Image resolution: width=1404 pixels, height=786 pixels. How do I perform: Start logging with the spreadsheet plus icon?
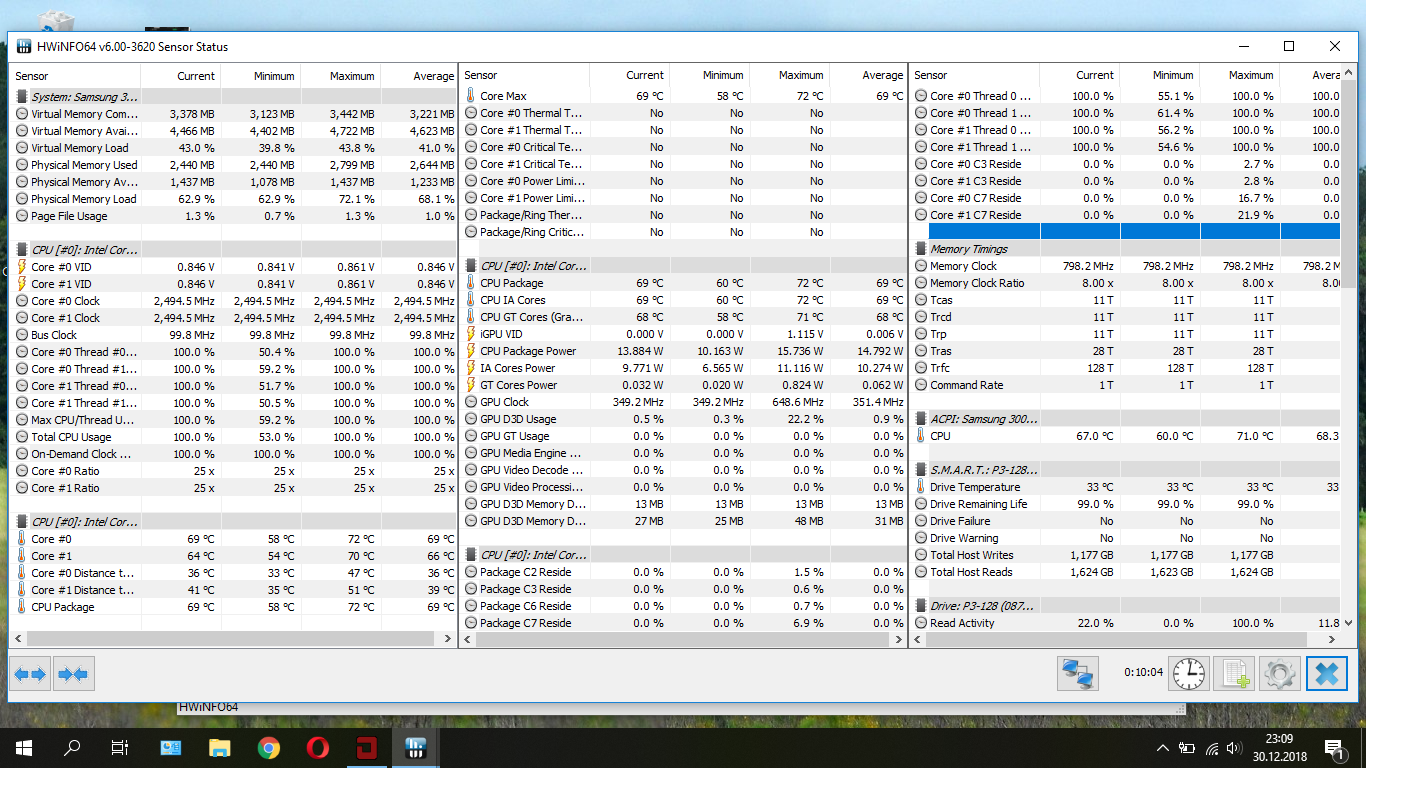[x=1234, y=674]
